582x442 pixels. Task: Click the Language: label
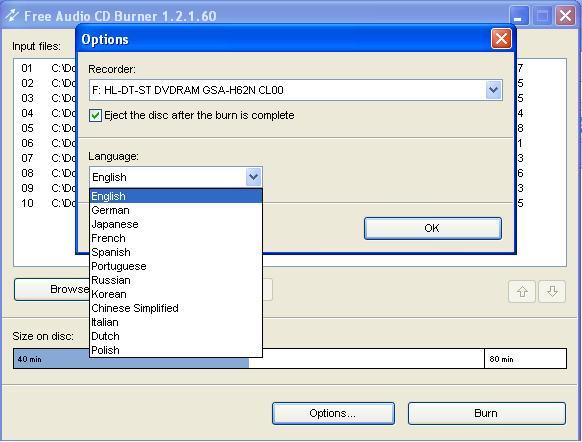pyautogui.click(x=113, y=157)
